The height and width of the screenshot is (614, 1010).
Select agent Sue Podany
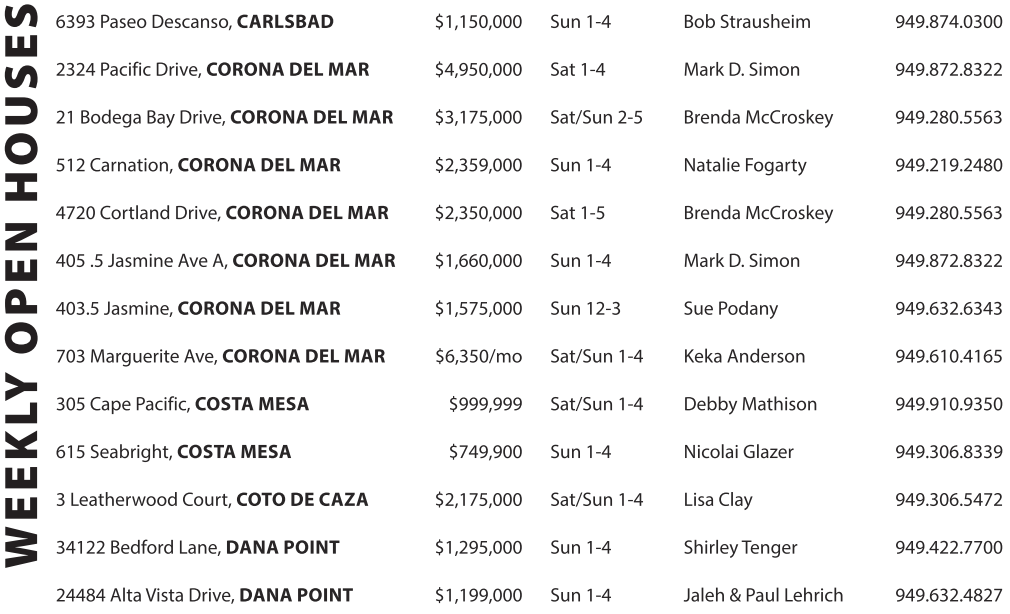click(730, 309)
